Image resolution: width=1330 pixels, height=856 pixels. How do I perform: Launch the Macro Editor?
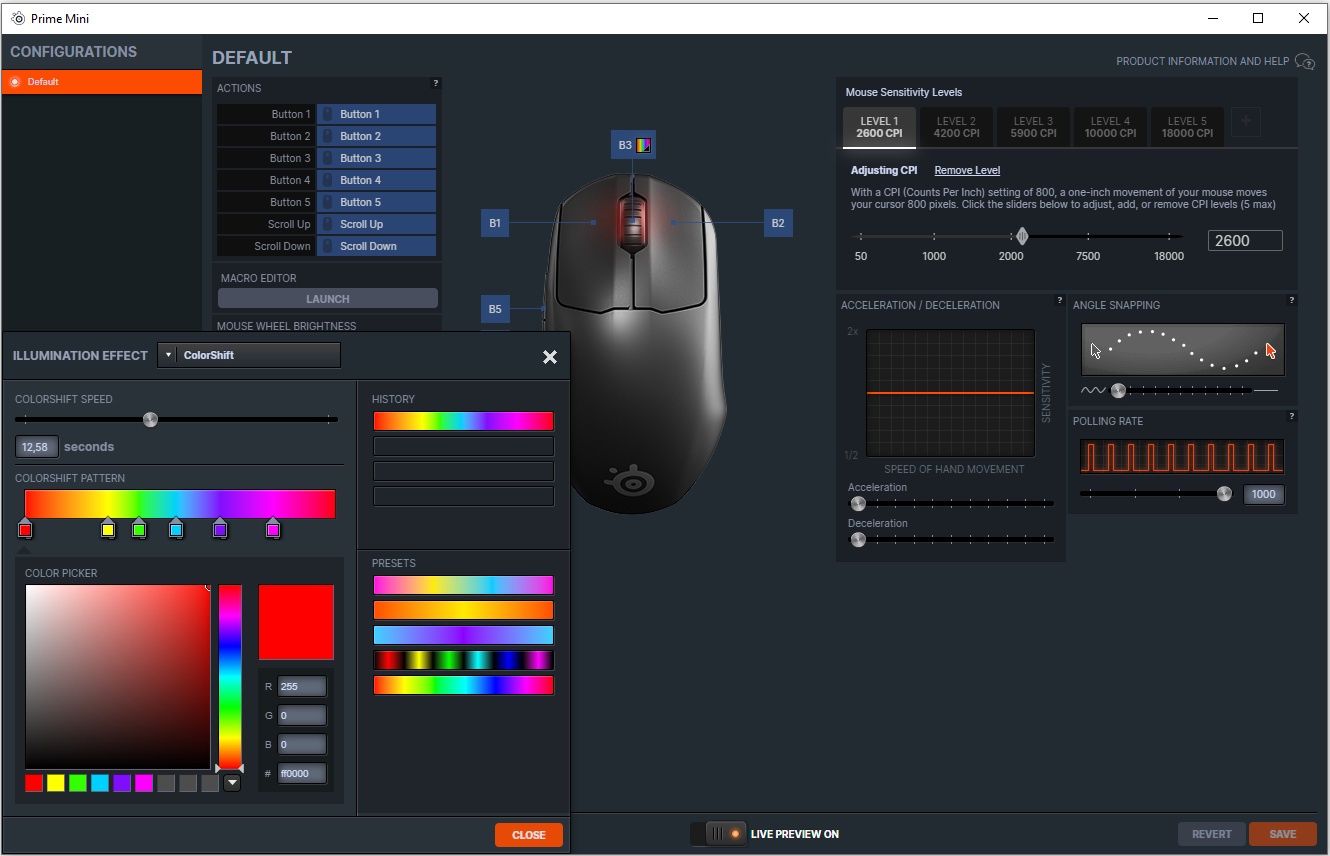[x=328, y=299]
